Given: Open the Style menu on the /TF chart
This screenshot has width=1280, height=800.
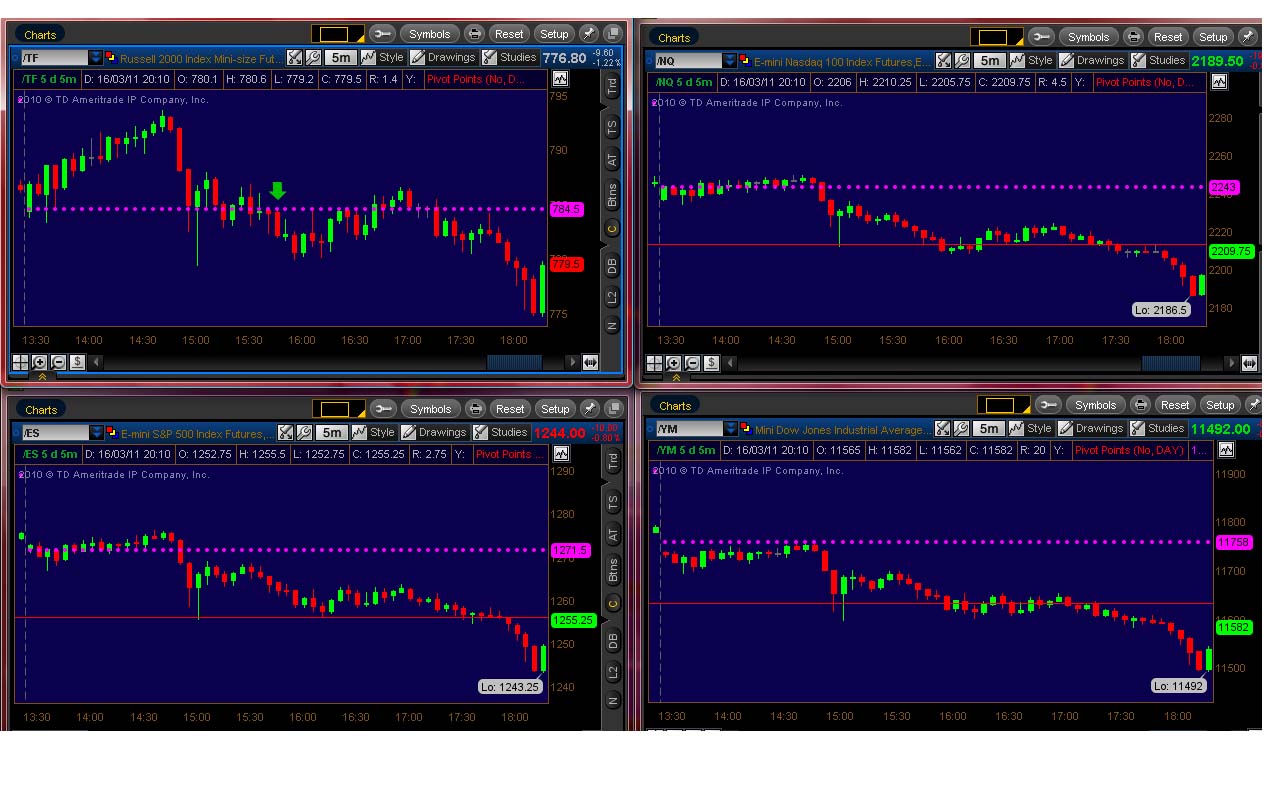Looking at the screenshot, I should [x=382, y=58].
